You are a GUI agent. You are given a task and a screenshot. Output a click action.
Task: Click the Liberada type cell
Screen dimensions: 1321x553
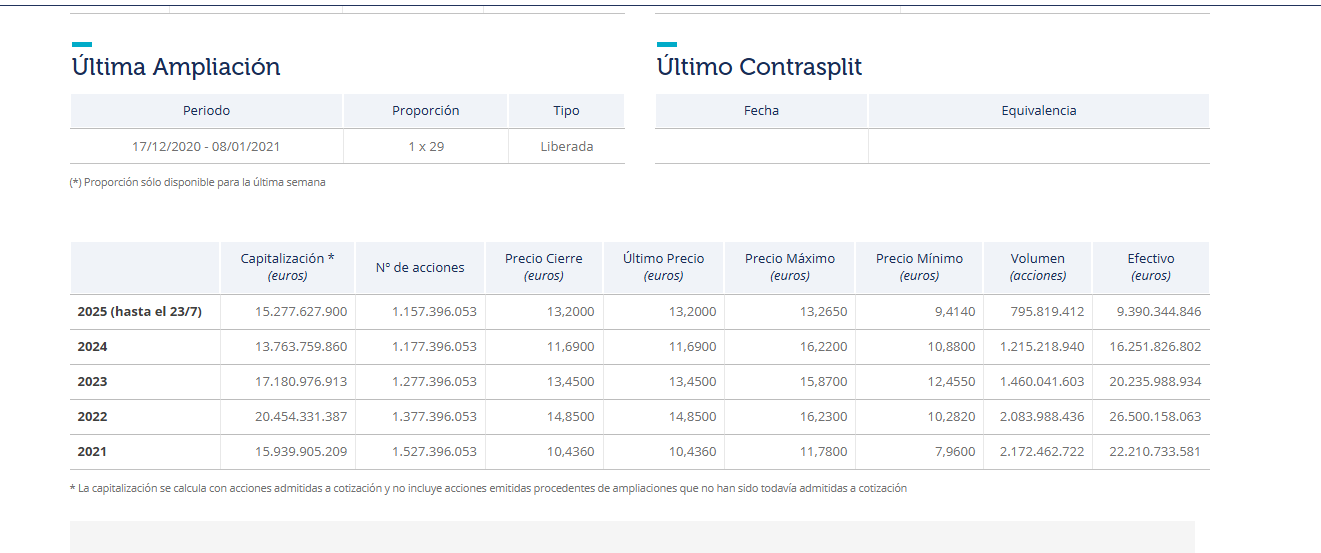(566, 147)
